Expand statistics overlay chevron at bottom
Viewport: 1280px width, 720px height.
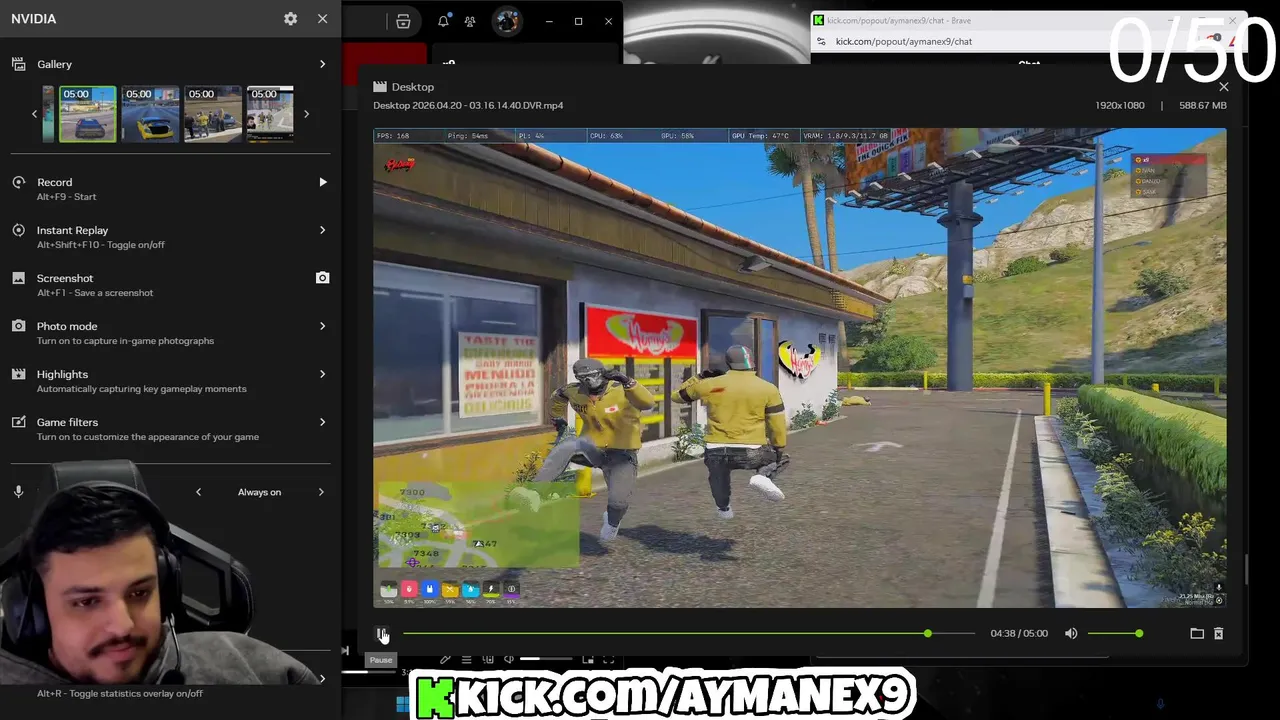pyautogui.click(x=322, y=679)
